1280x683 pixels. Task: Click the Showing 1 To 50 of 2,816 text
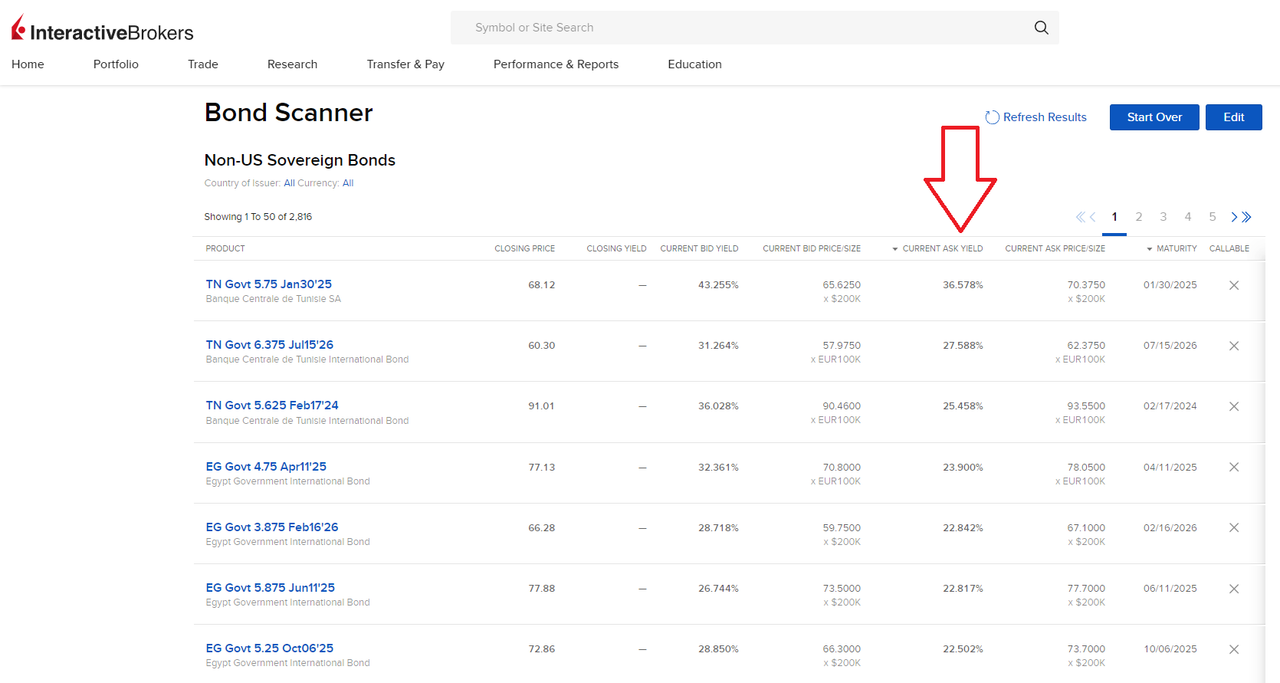pyautogui.click(x=258, y=217)
